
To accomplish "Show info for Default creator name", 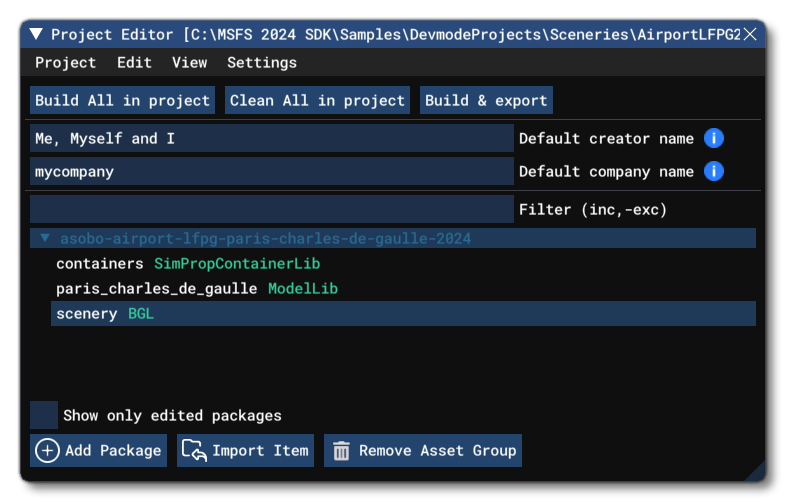I will coord(714,138).
